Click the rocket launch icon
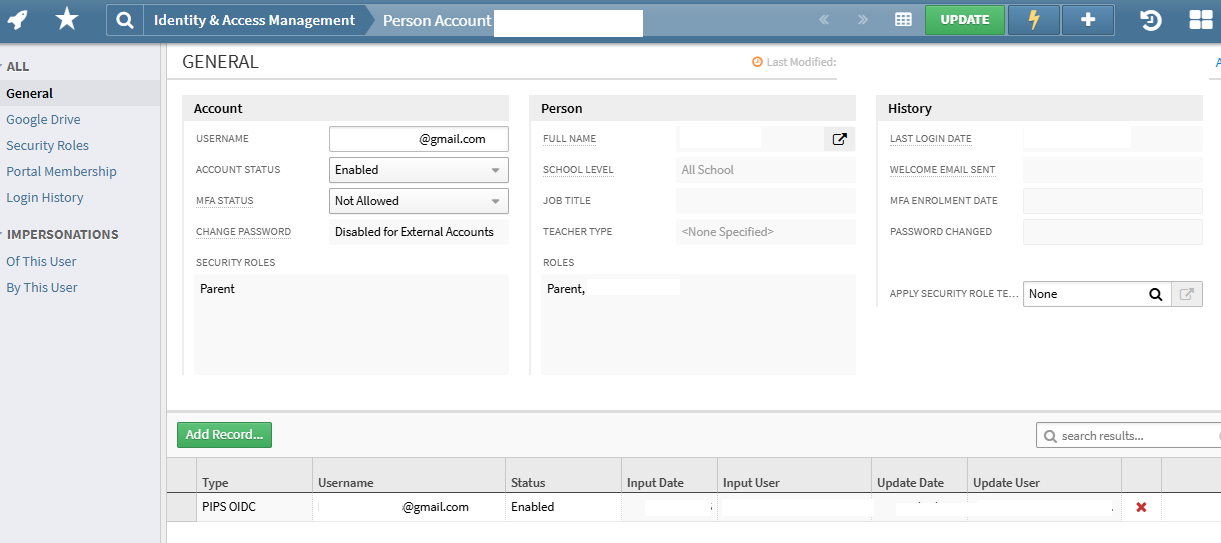This screenshot has height=543, width=1221. 17,19
